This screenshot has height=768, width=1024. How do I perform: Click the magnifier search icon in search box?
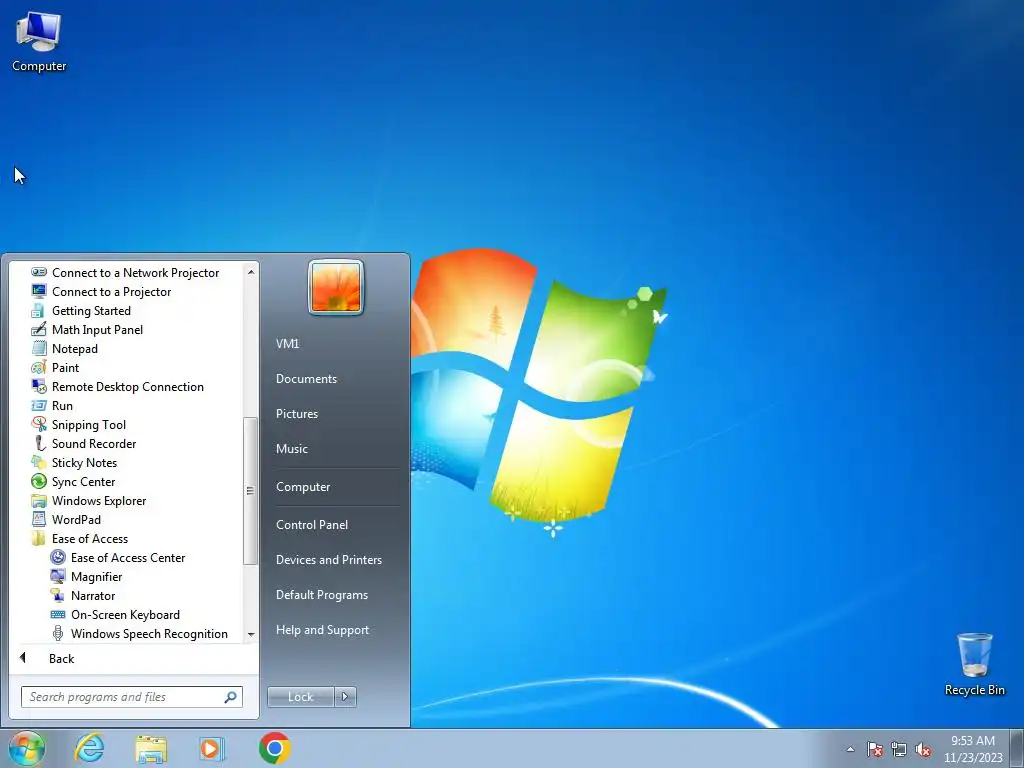[231, 697]
